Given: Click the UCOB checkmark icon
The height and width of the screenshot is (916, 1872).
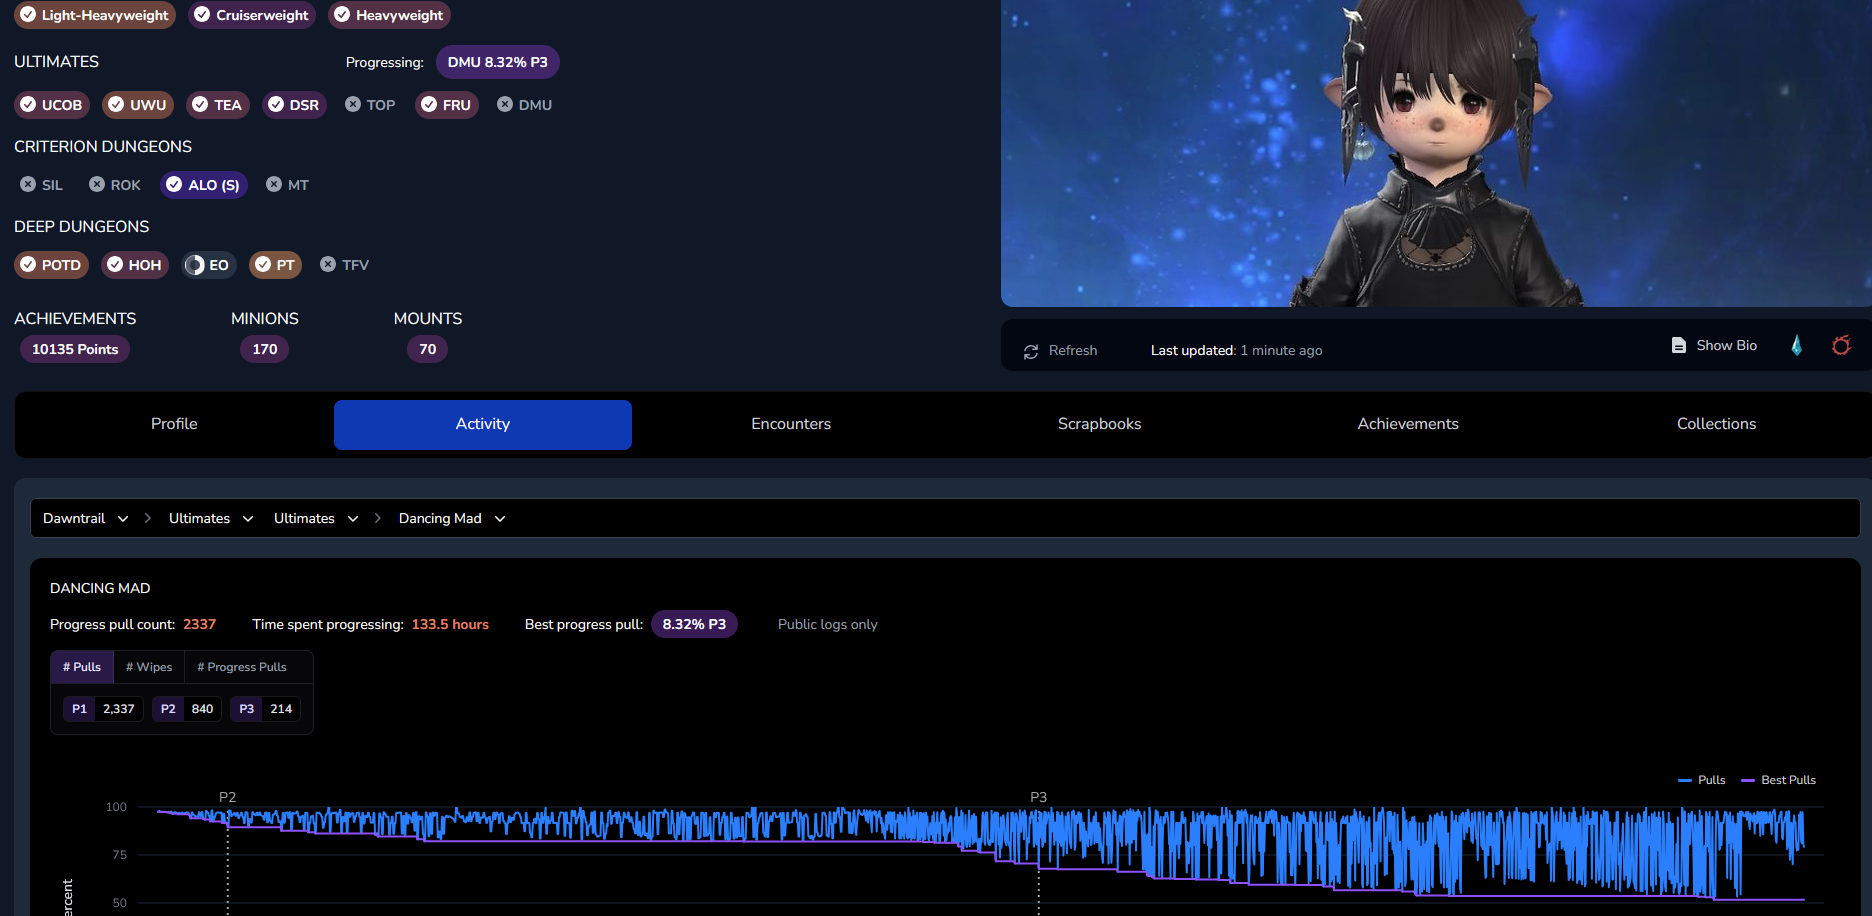Looking at the screenshot, I should (28, 105).
